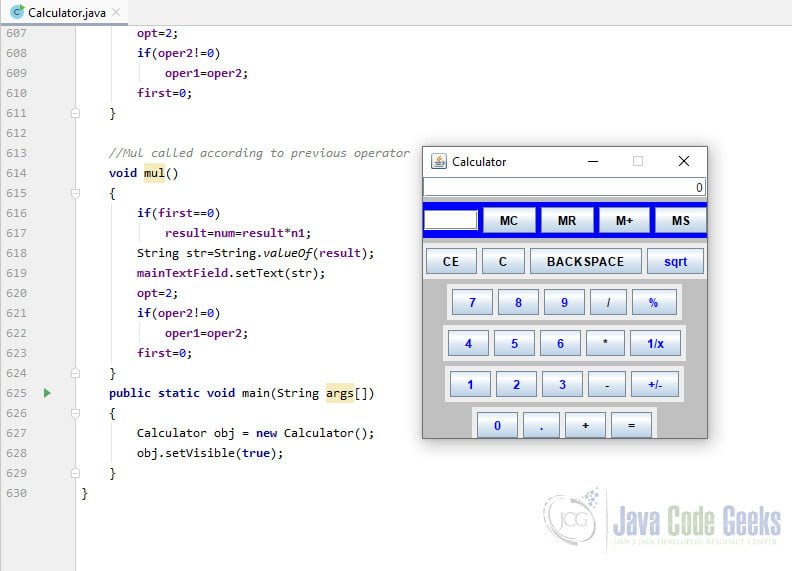792x571 pixels.
Task: Click the MR memory recall button
Action: click(567, 220)
